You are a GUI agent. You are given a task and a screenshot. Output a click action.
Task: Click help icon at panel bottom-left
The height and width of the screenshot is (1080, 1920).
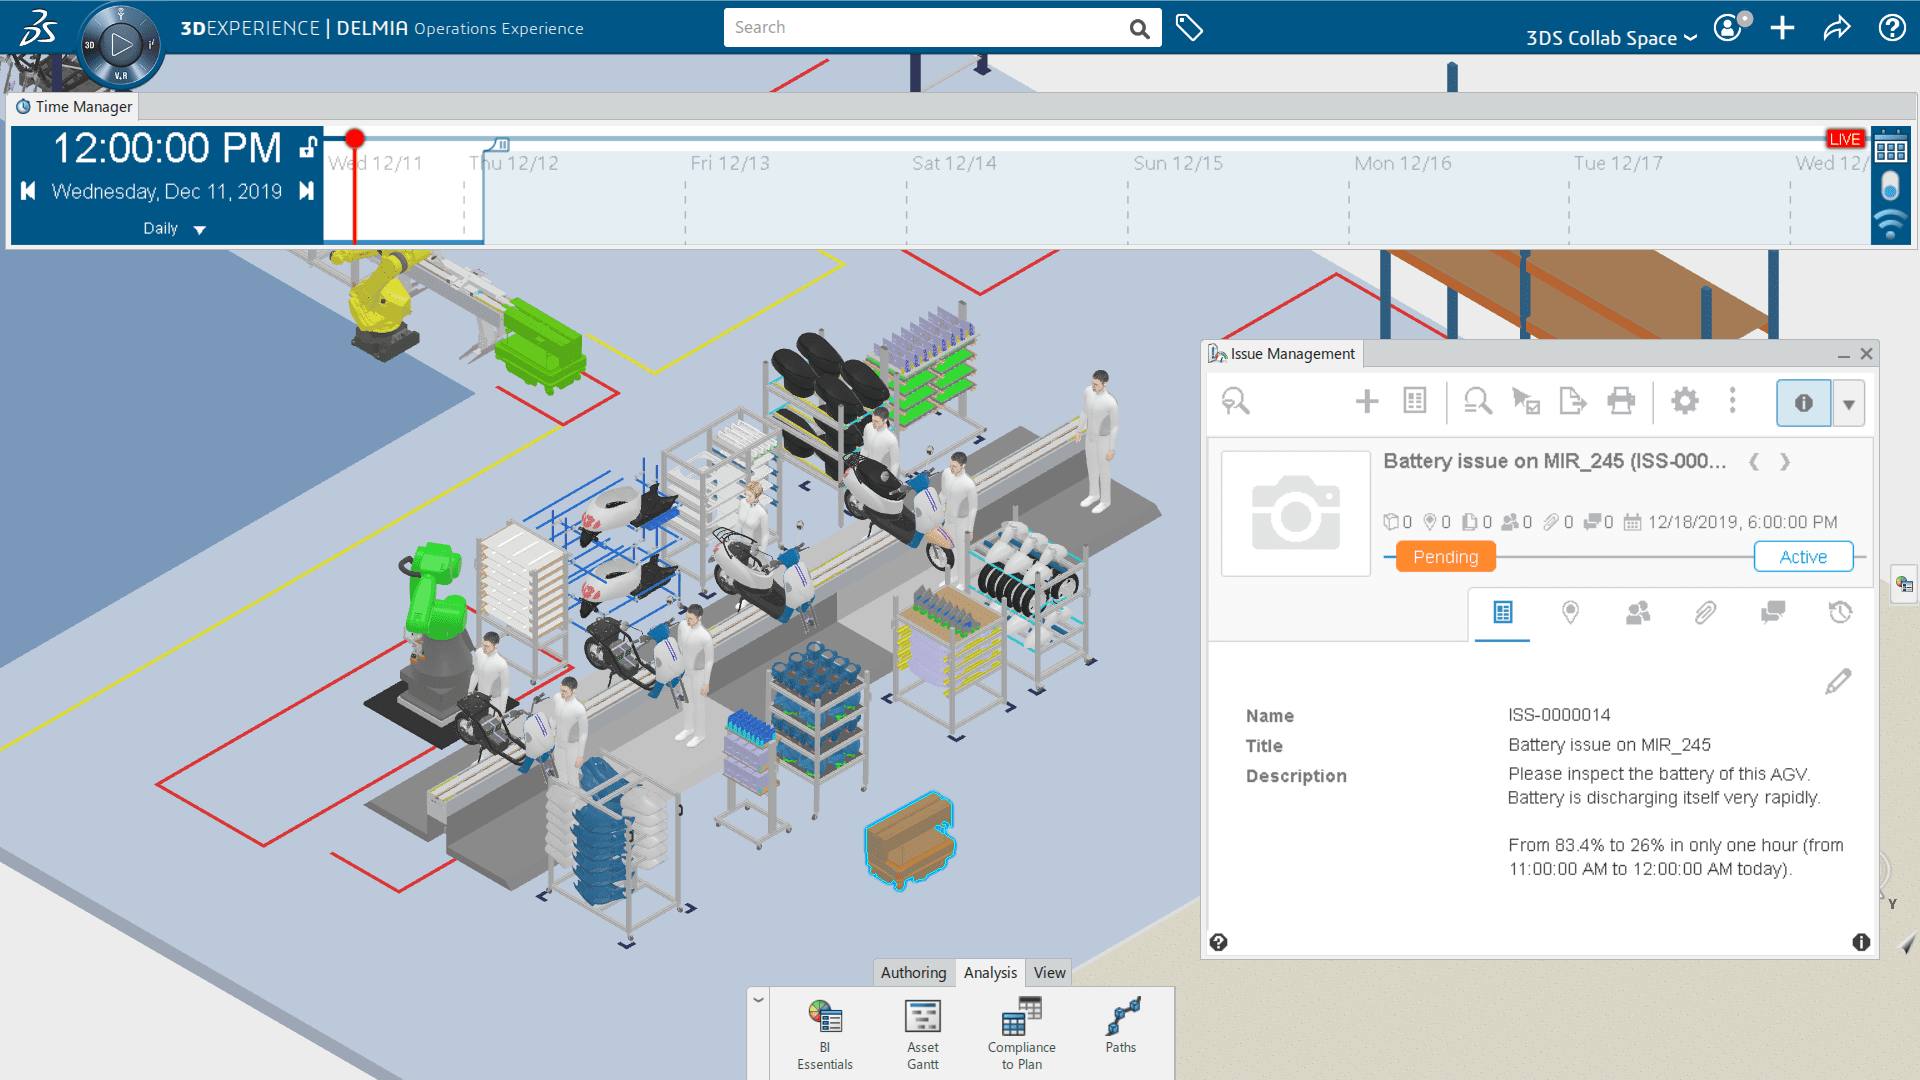click(x=1218, y=942)
